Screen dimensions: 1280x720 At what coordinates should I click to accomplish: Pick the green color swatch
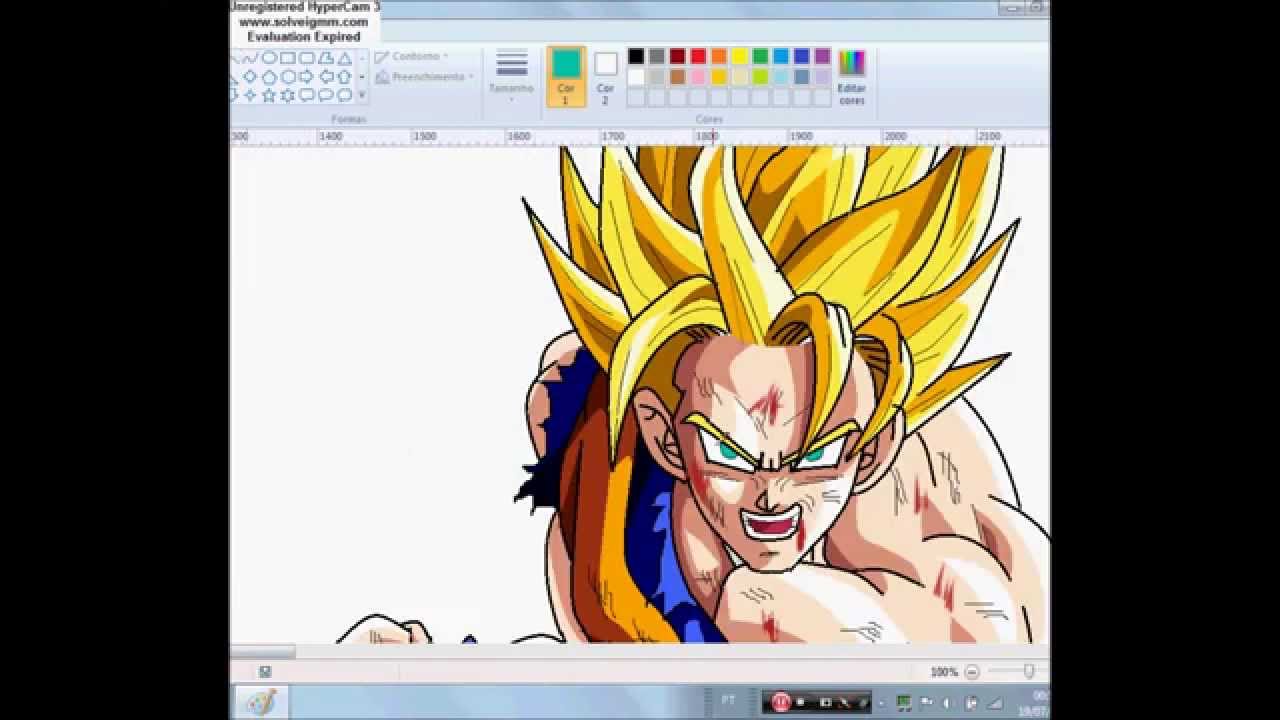(x=761, y=56)
